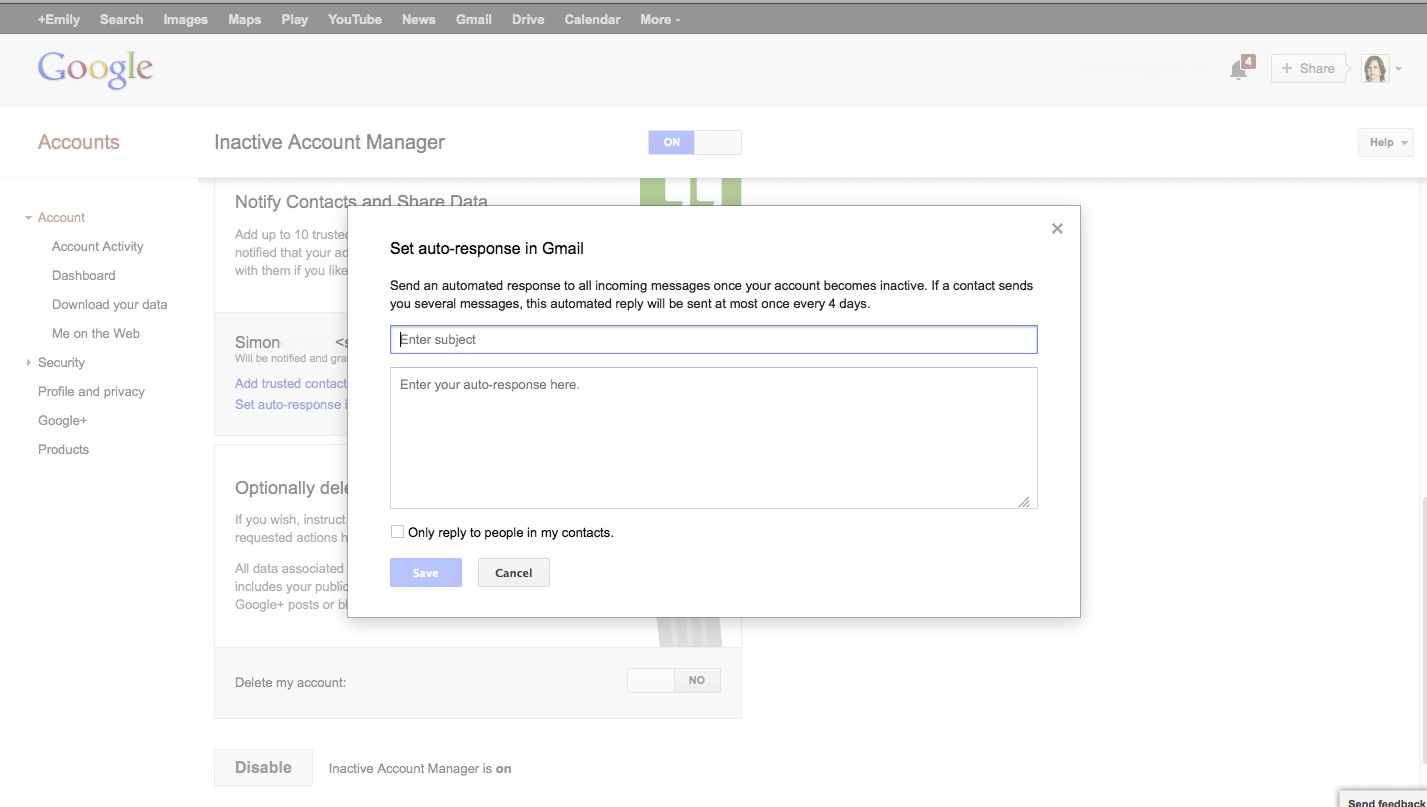
Task: Collapse the Account sidebar section
Action: (60, 218)
